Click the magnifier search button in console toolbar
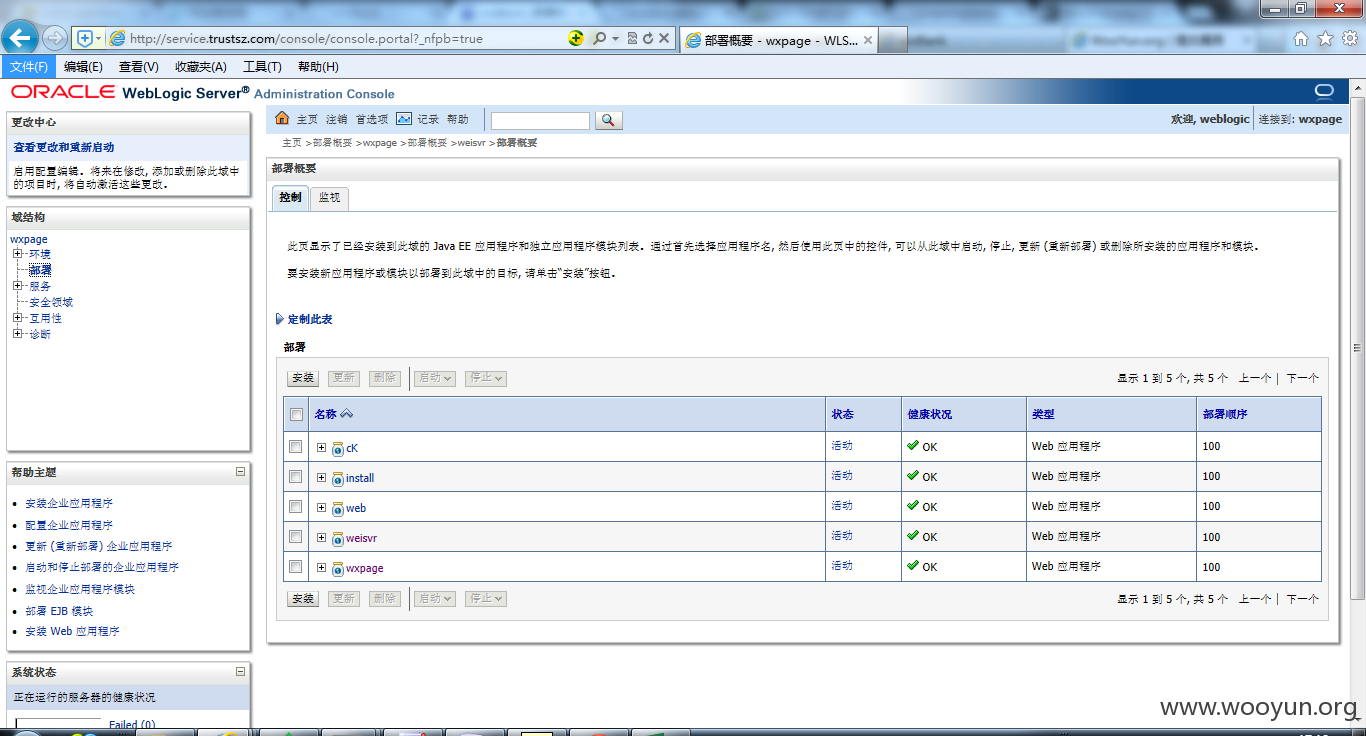The height and width of the screenshot is (736, 1366). pyautogui.click(x=608, y=120)
